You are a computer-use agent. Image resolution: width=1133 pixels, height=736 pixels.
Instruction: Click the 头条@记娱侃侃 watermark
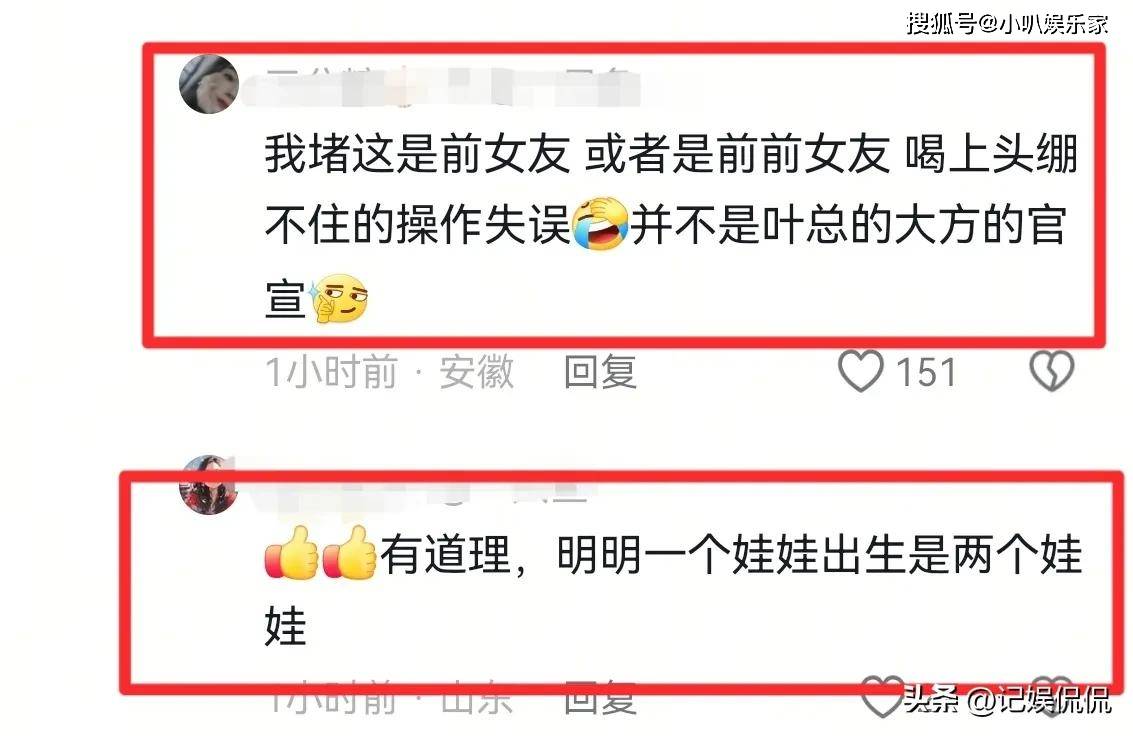pos(1007,699)
